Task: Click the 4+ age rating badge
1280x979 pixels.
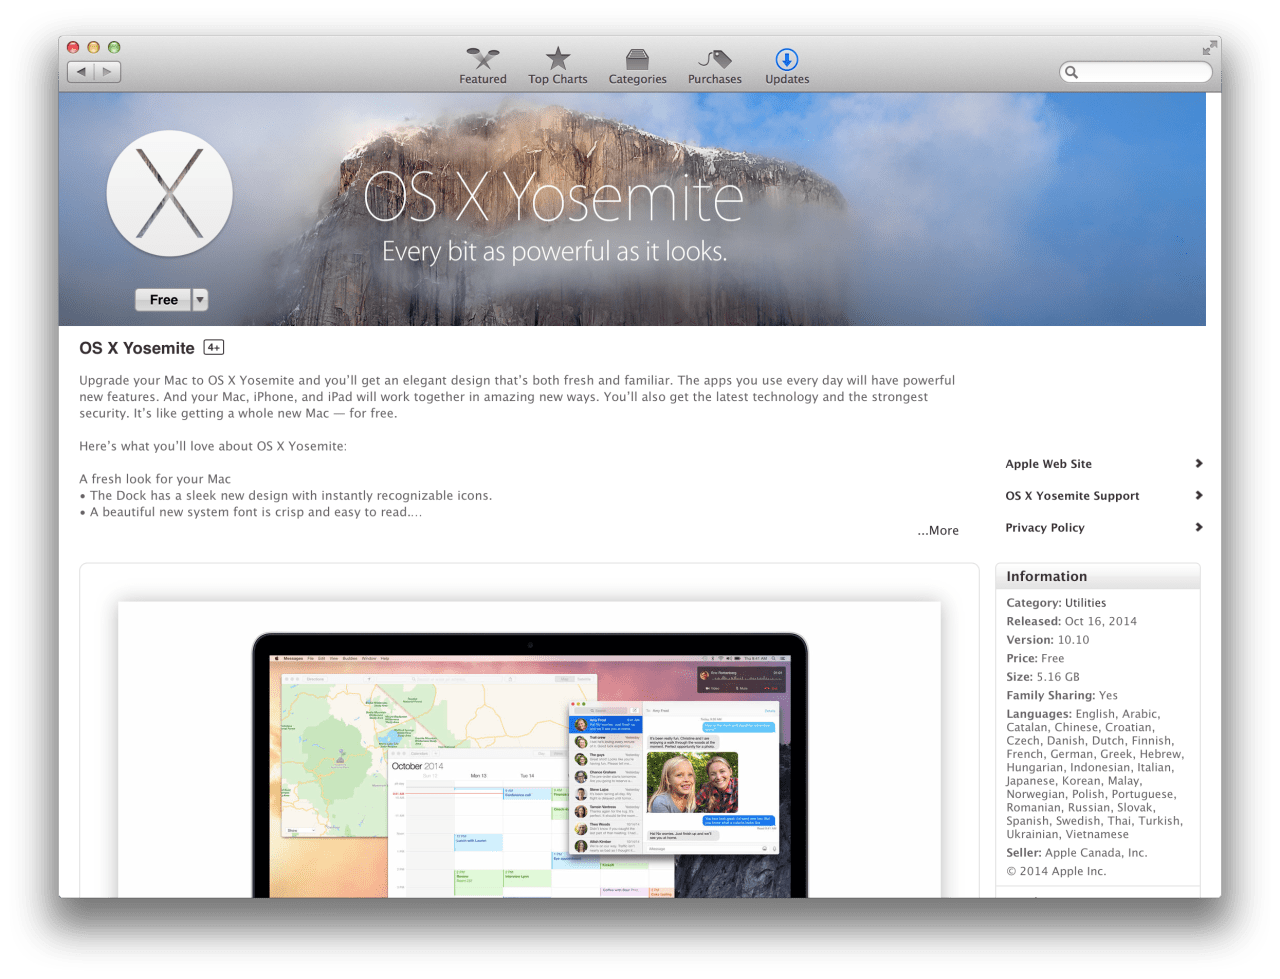Action: pyautogui.click(x=213, y=347)
